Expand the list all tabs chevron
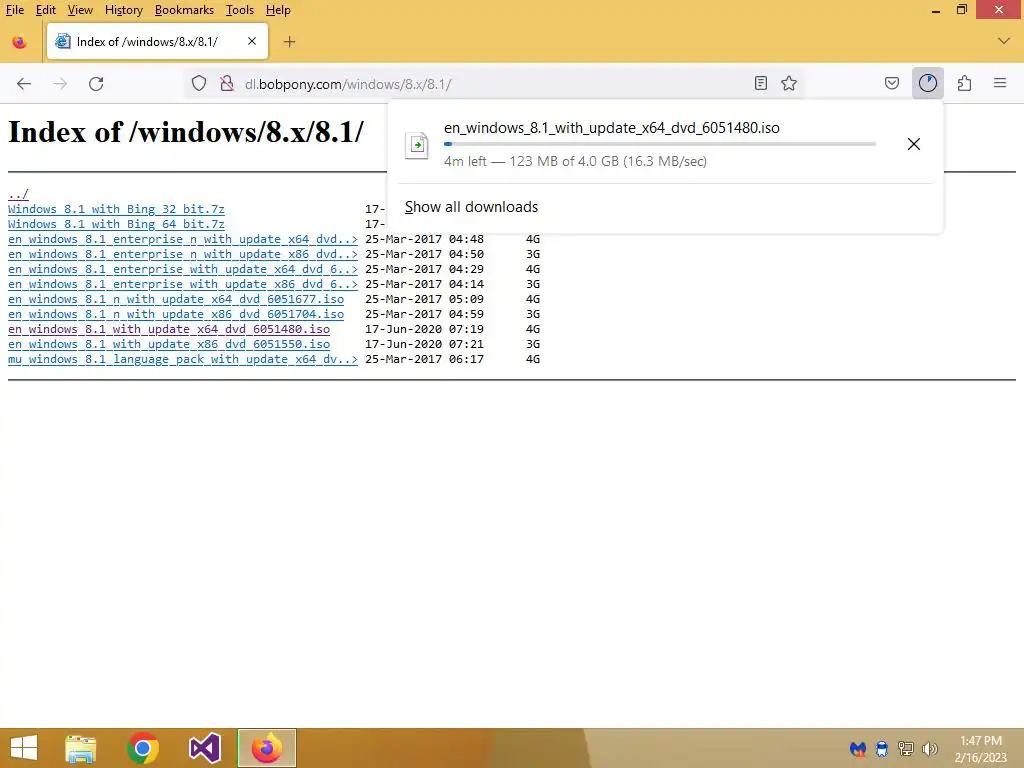This screenshot has width=1024, height=768. (1004, 41)
